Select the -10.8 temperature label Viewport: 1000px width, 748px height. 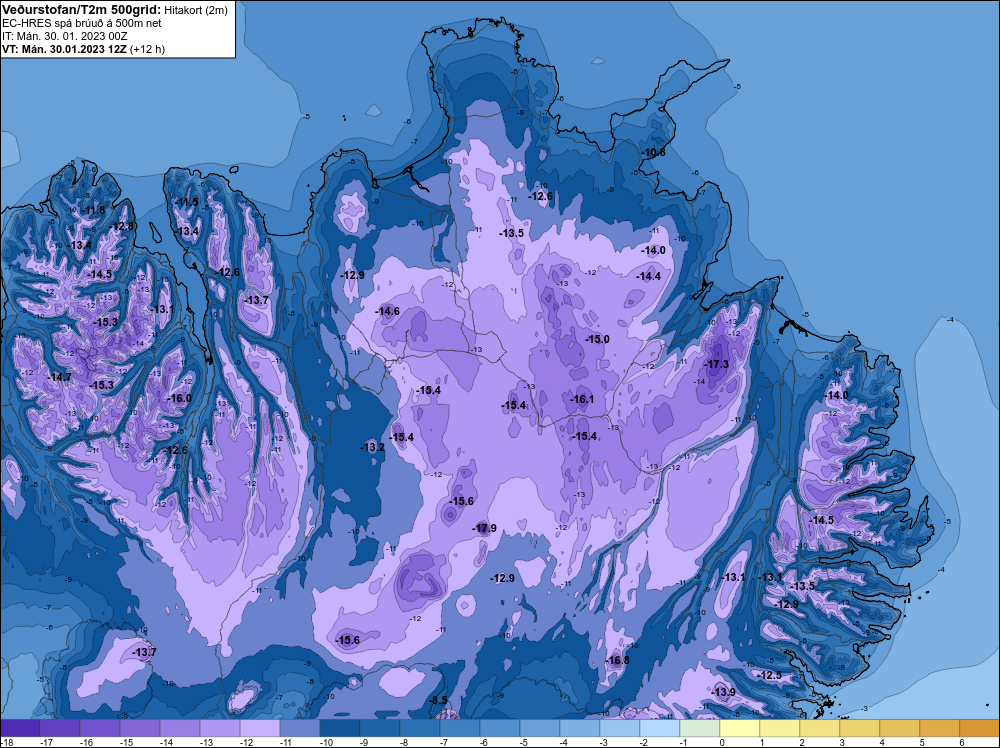[652, 152]
